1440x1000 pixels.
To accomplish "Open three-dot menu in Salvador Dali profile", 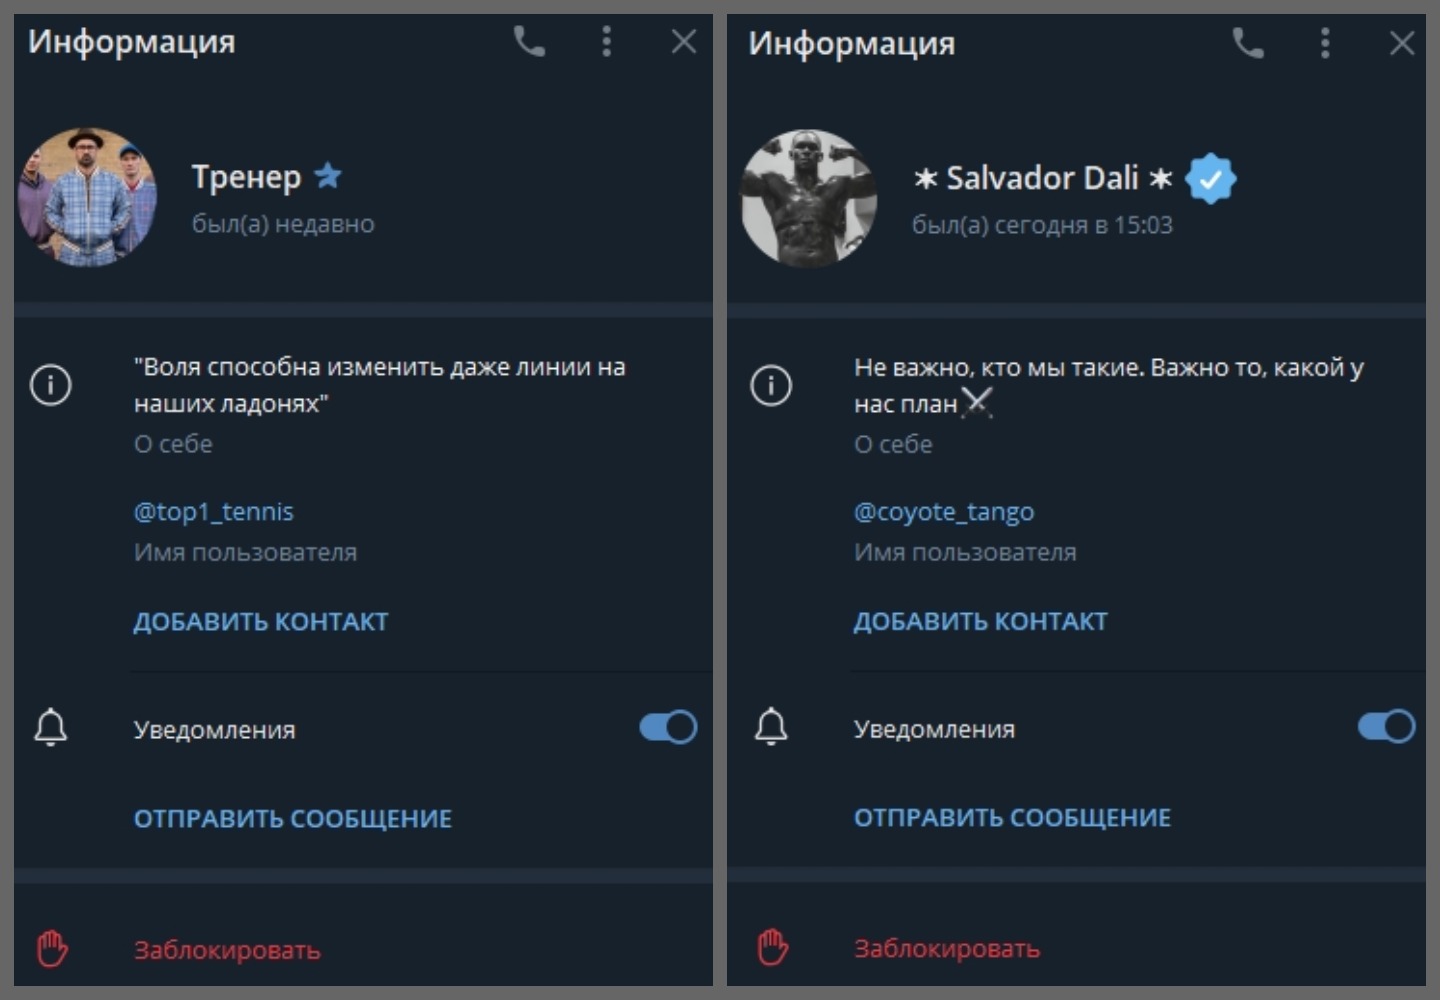I will (1325, 43).
